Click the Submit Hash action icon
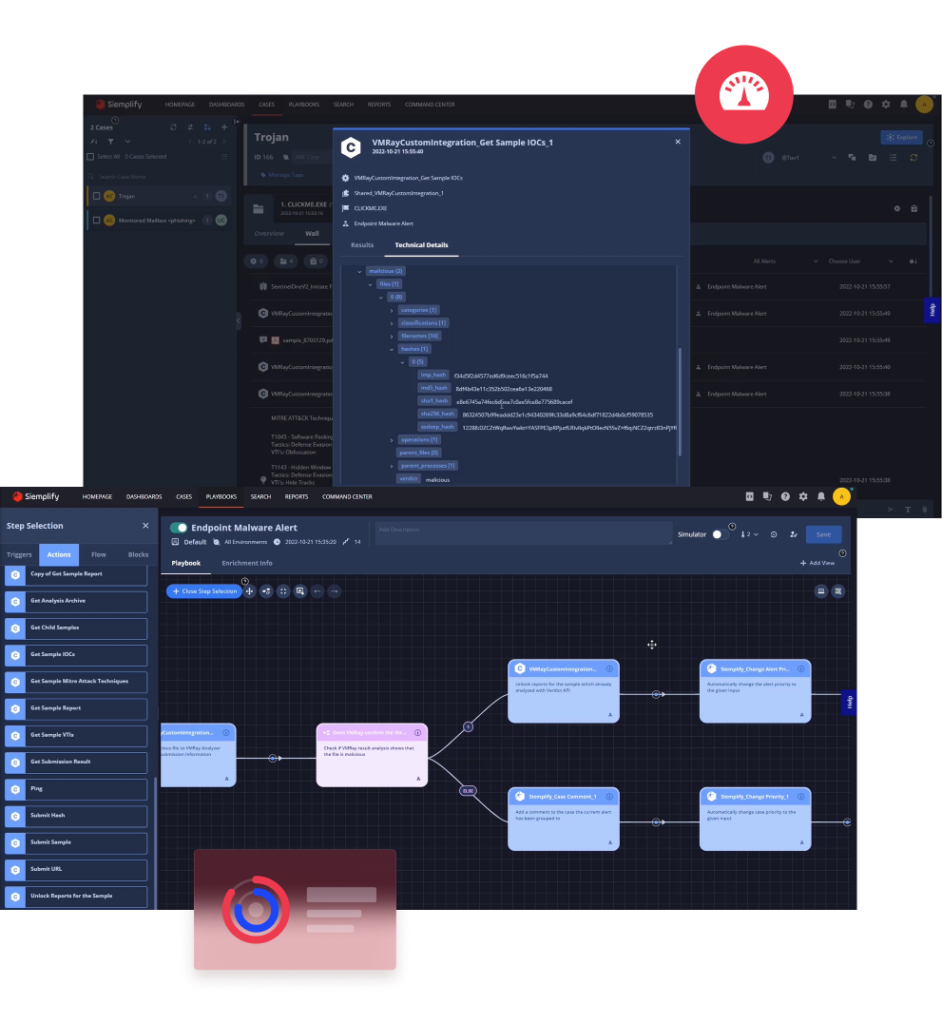This screenshot has width=942, height=1024. coord(15,816)
